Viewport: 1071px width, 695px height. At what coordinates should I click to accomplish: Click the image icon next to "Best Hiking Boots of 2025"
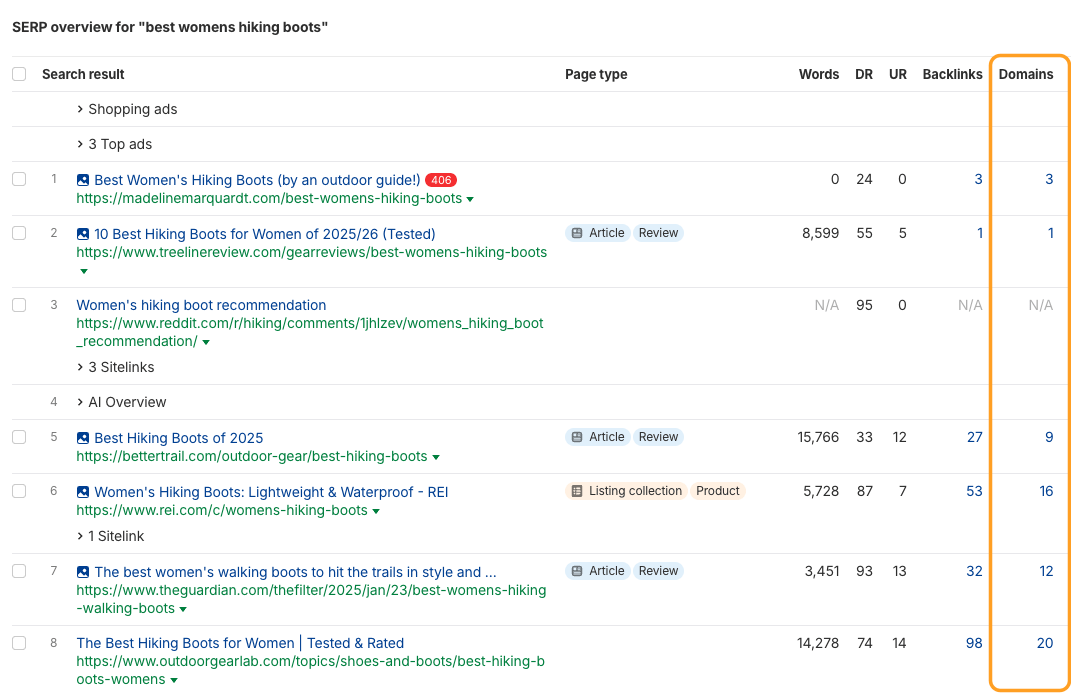82,438
